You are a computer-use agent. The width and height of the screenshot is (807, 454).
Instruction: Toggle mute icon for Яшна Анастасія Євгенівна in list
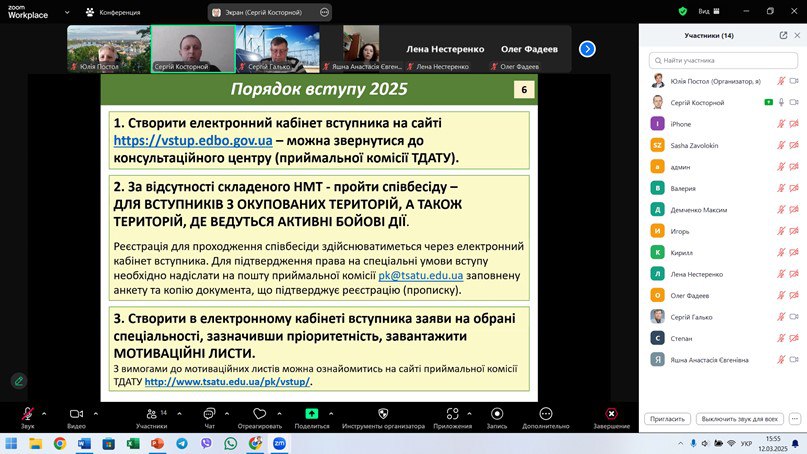pos(781,359)
